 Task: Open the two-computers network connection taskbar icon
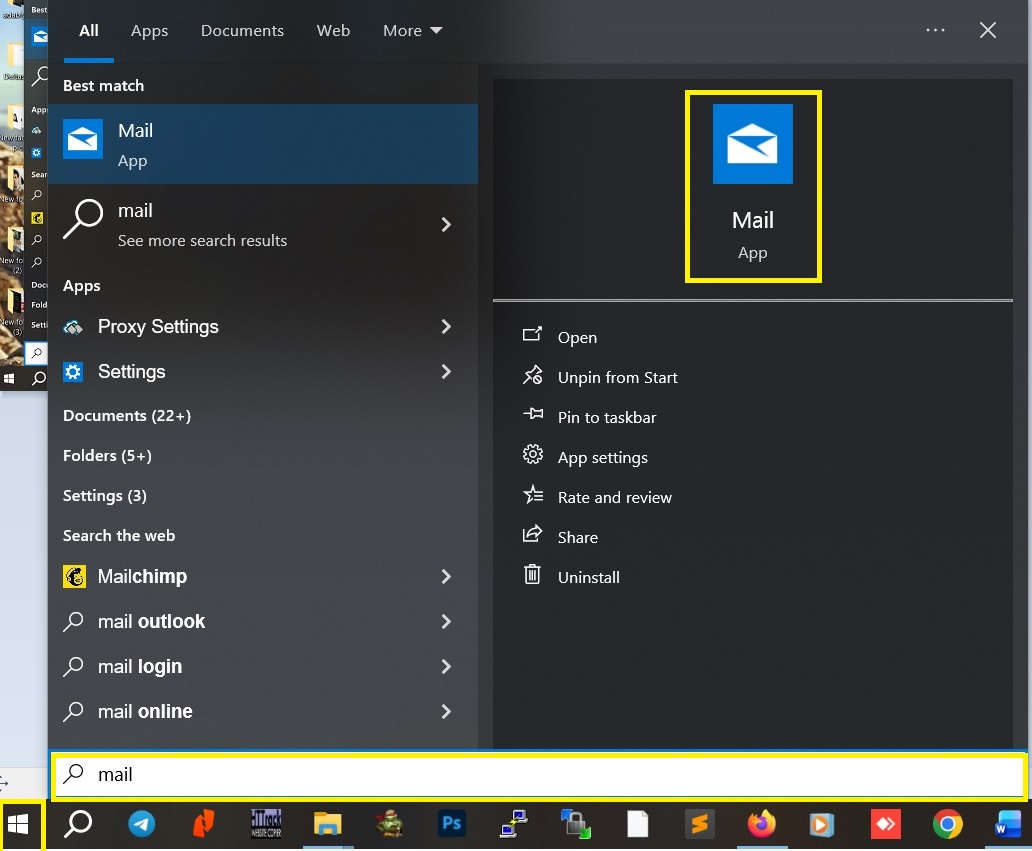pyautogui.click(x=514, y=823)
